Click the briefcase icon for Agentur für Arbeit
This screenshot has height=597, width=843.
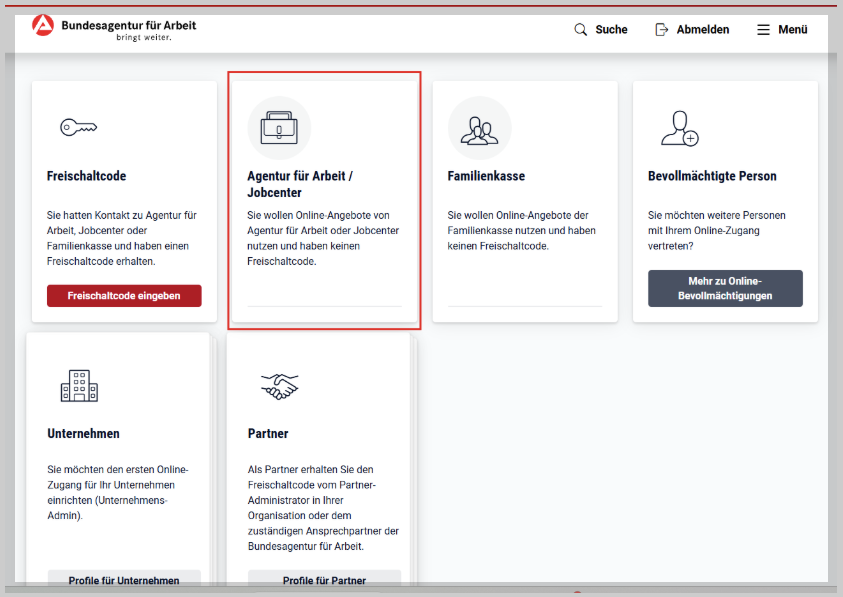click(x=279, y=128)
